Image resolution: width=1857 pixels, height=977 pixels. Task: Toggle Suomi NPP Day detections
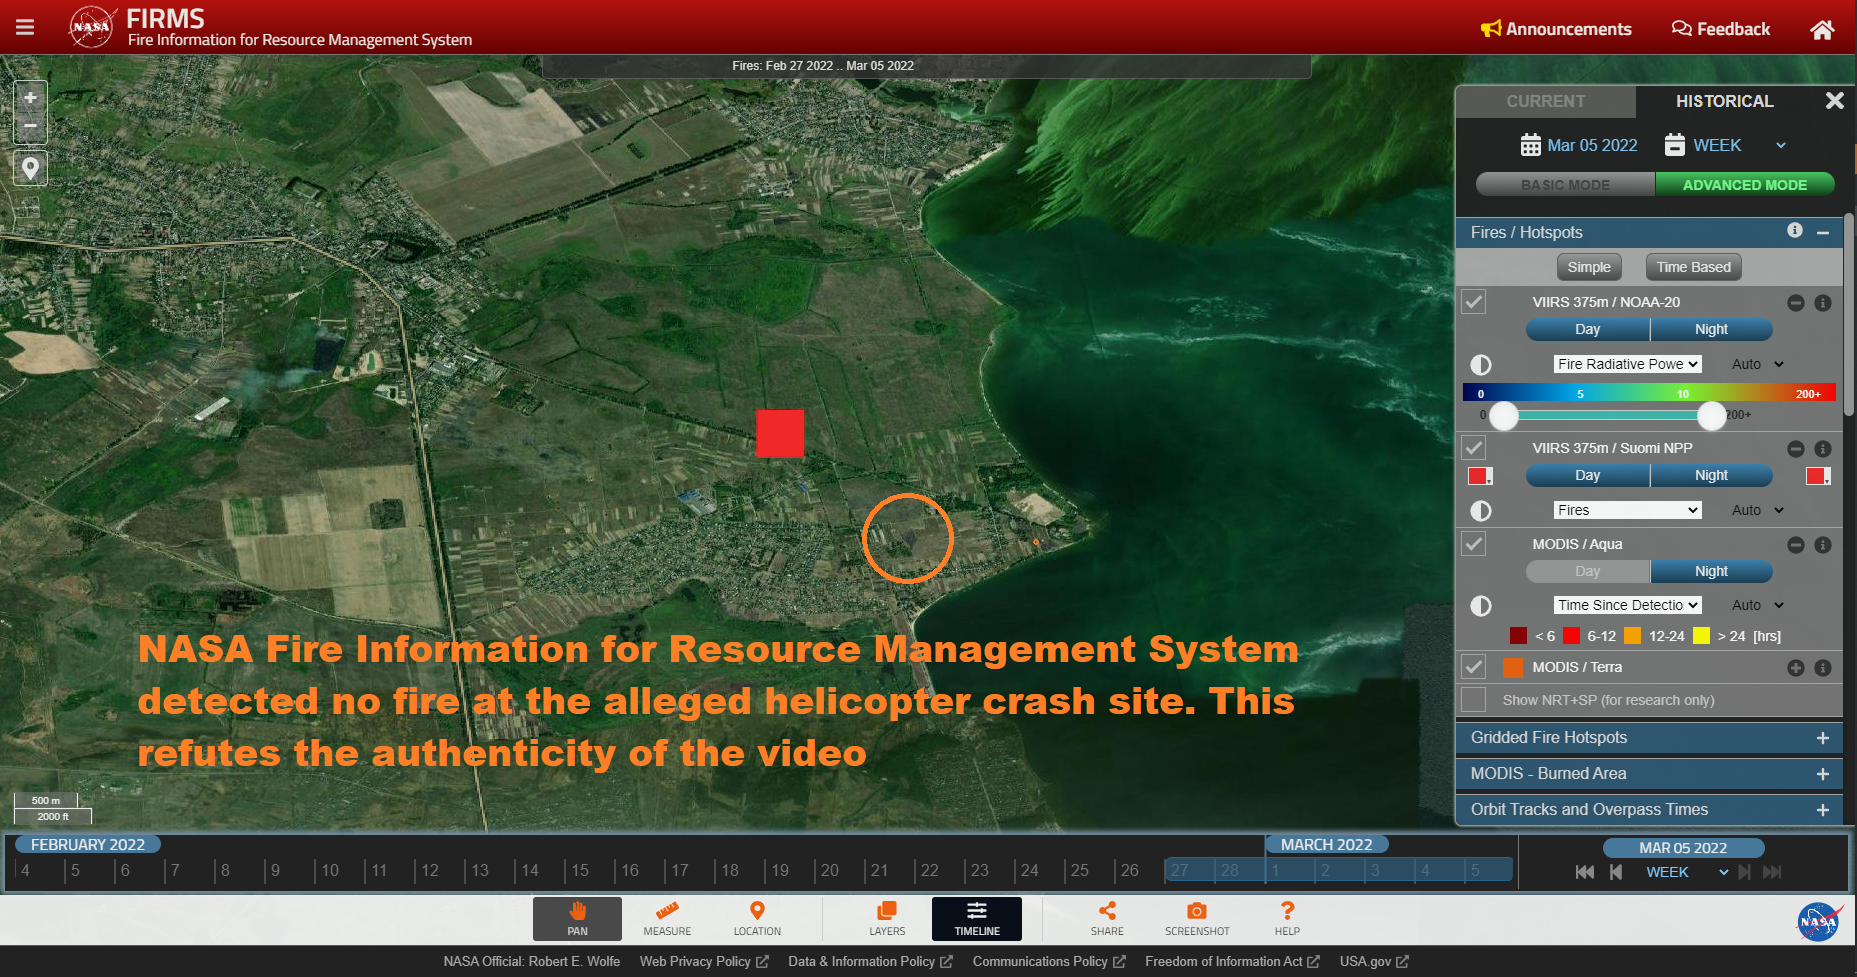(1587, 475)
